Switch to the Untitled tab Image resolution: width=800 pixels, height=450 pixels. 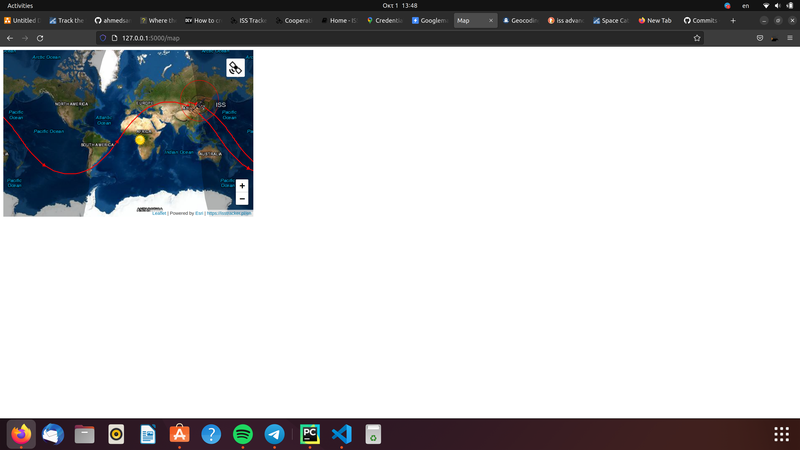pyautogui.click(x=22, y=20)
